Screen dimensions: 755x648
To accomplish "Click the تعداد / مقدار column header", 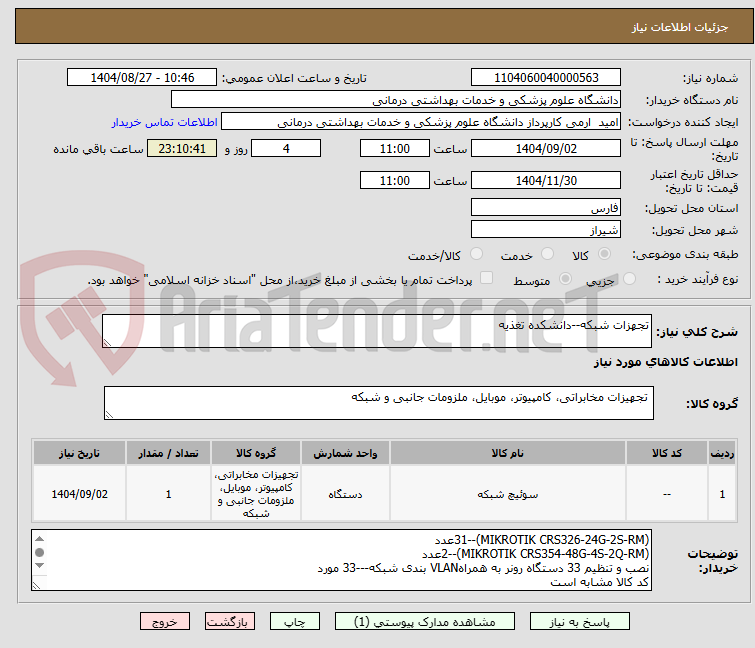I will pos(168,453).
